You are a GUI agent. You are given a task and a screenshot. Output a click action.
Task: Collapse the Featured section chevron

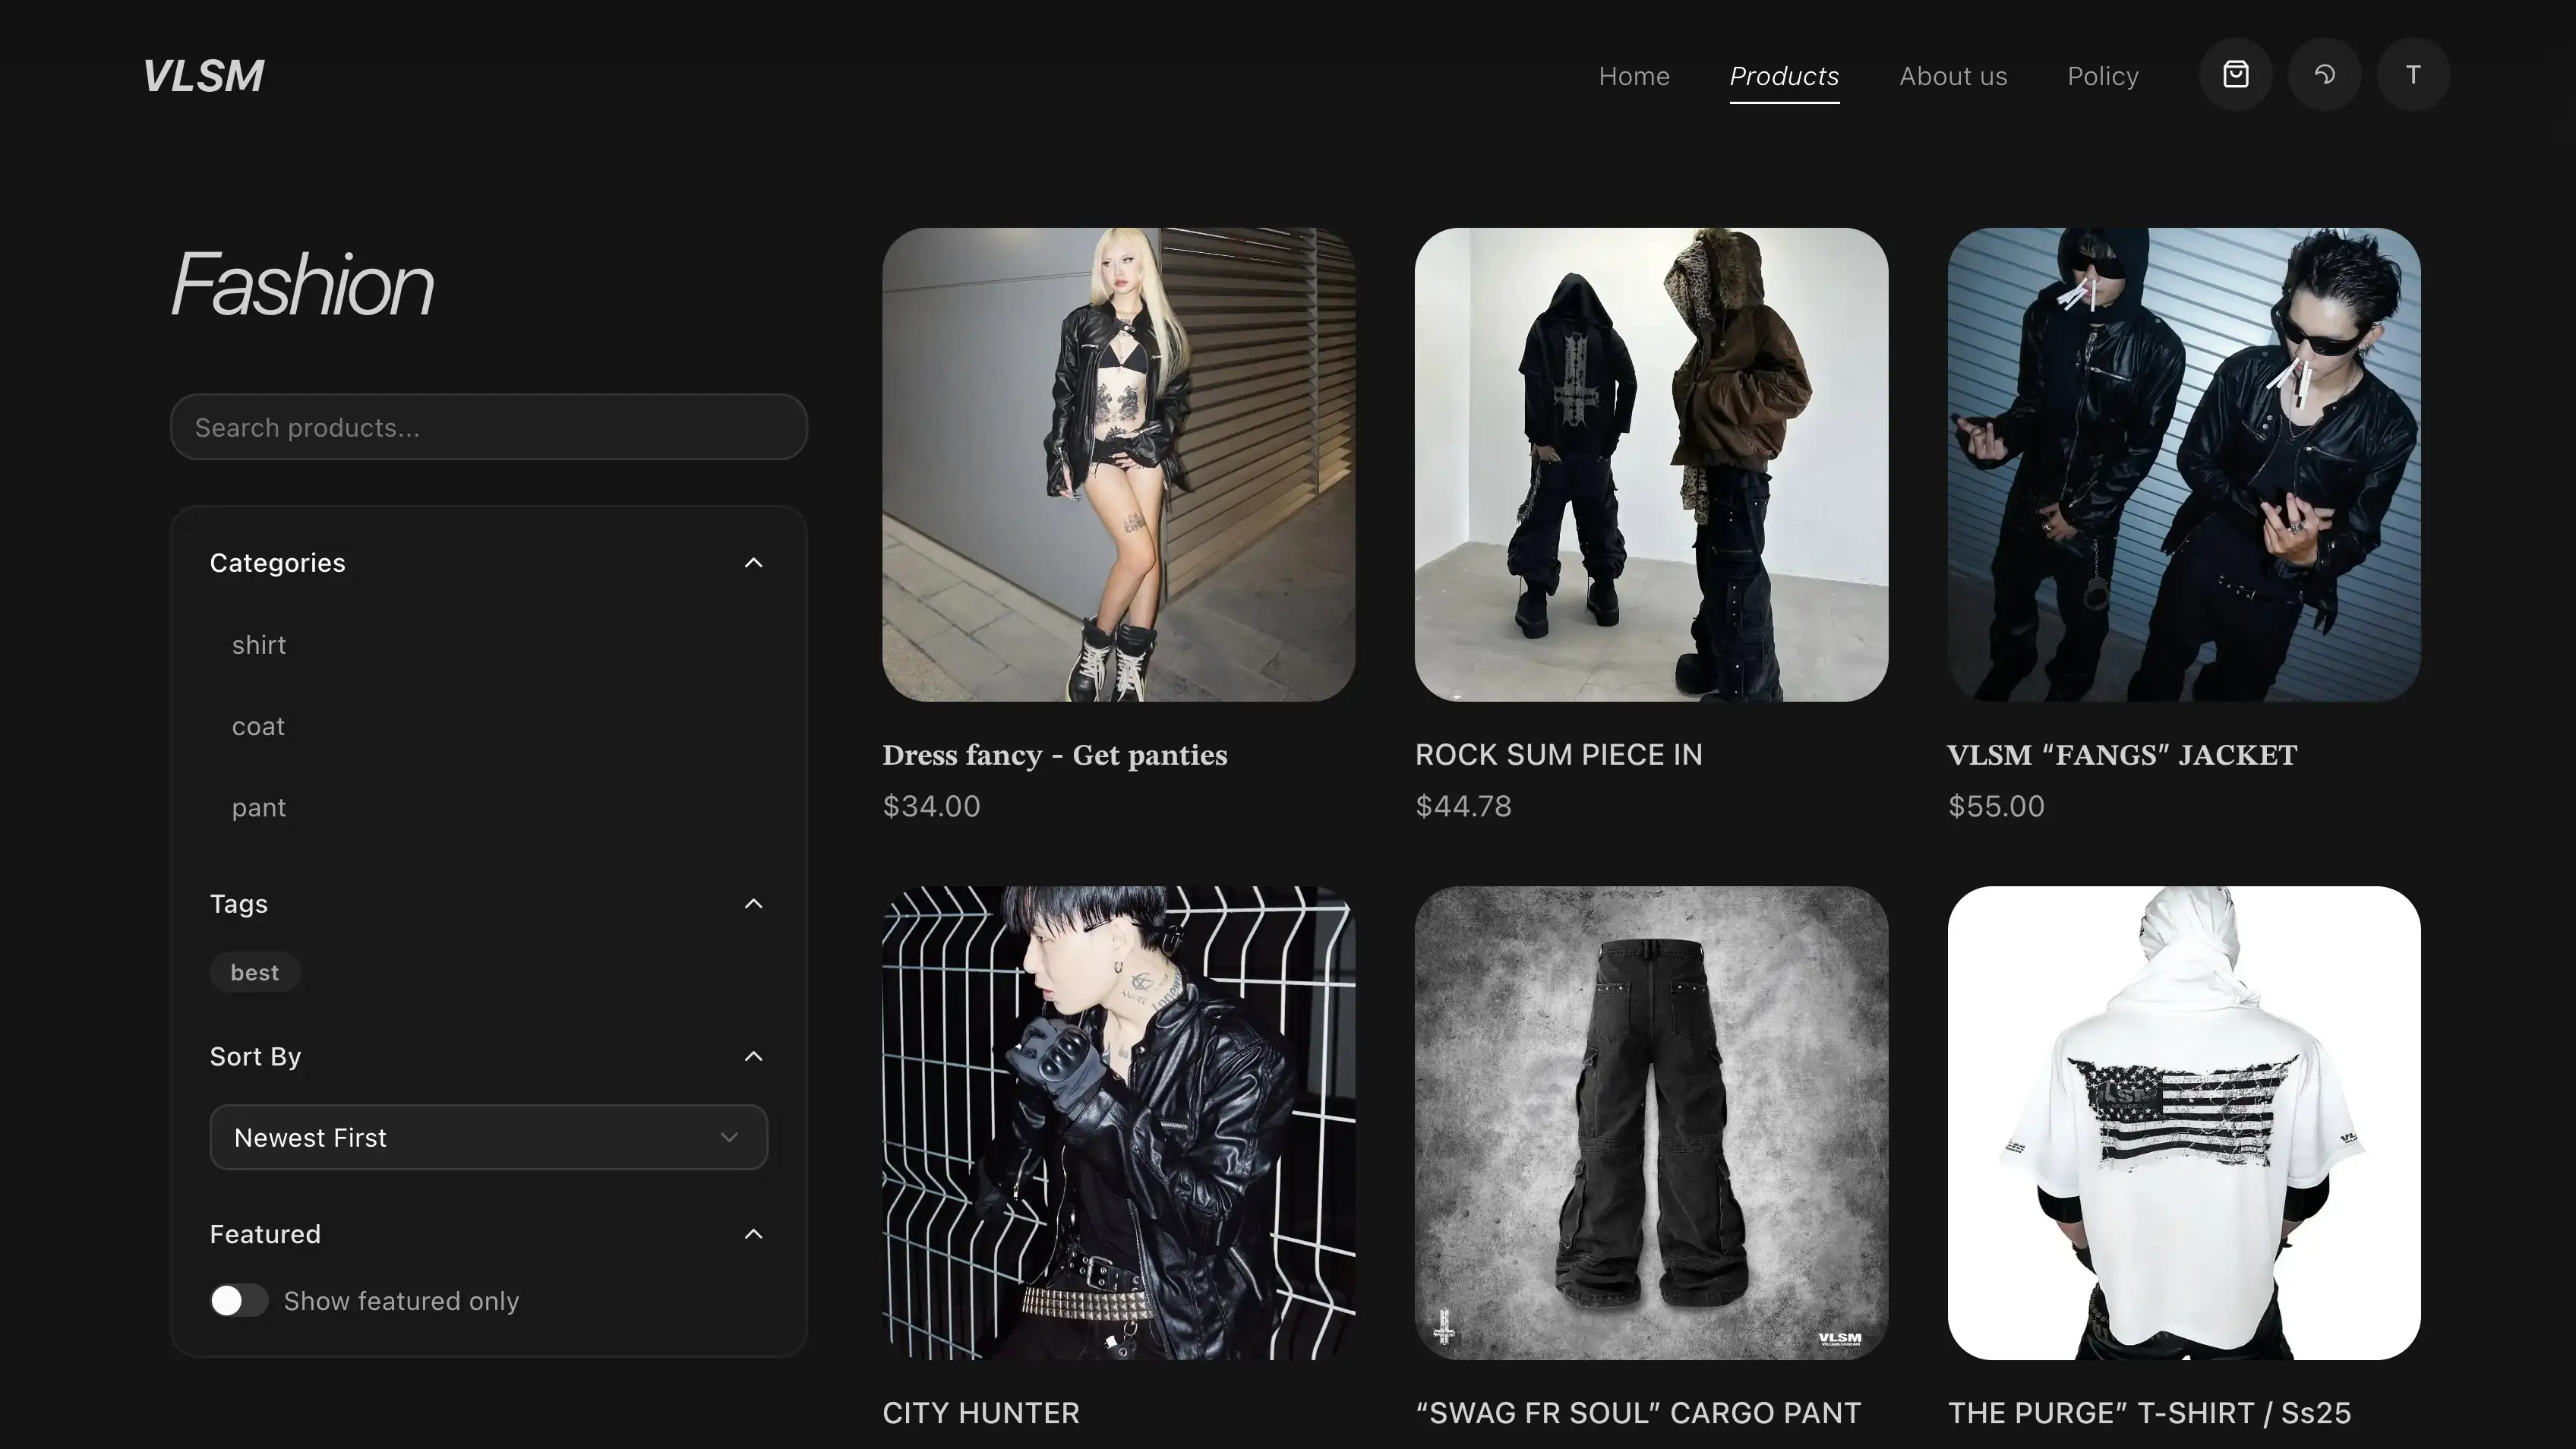[x=753, y=1234]
